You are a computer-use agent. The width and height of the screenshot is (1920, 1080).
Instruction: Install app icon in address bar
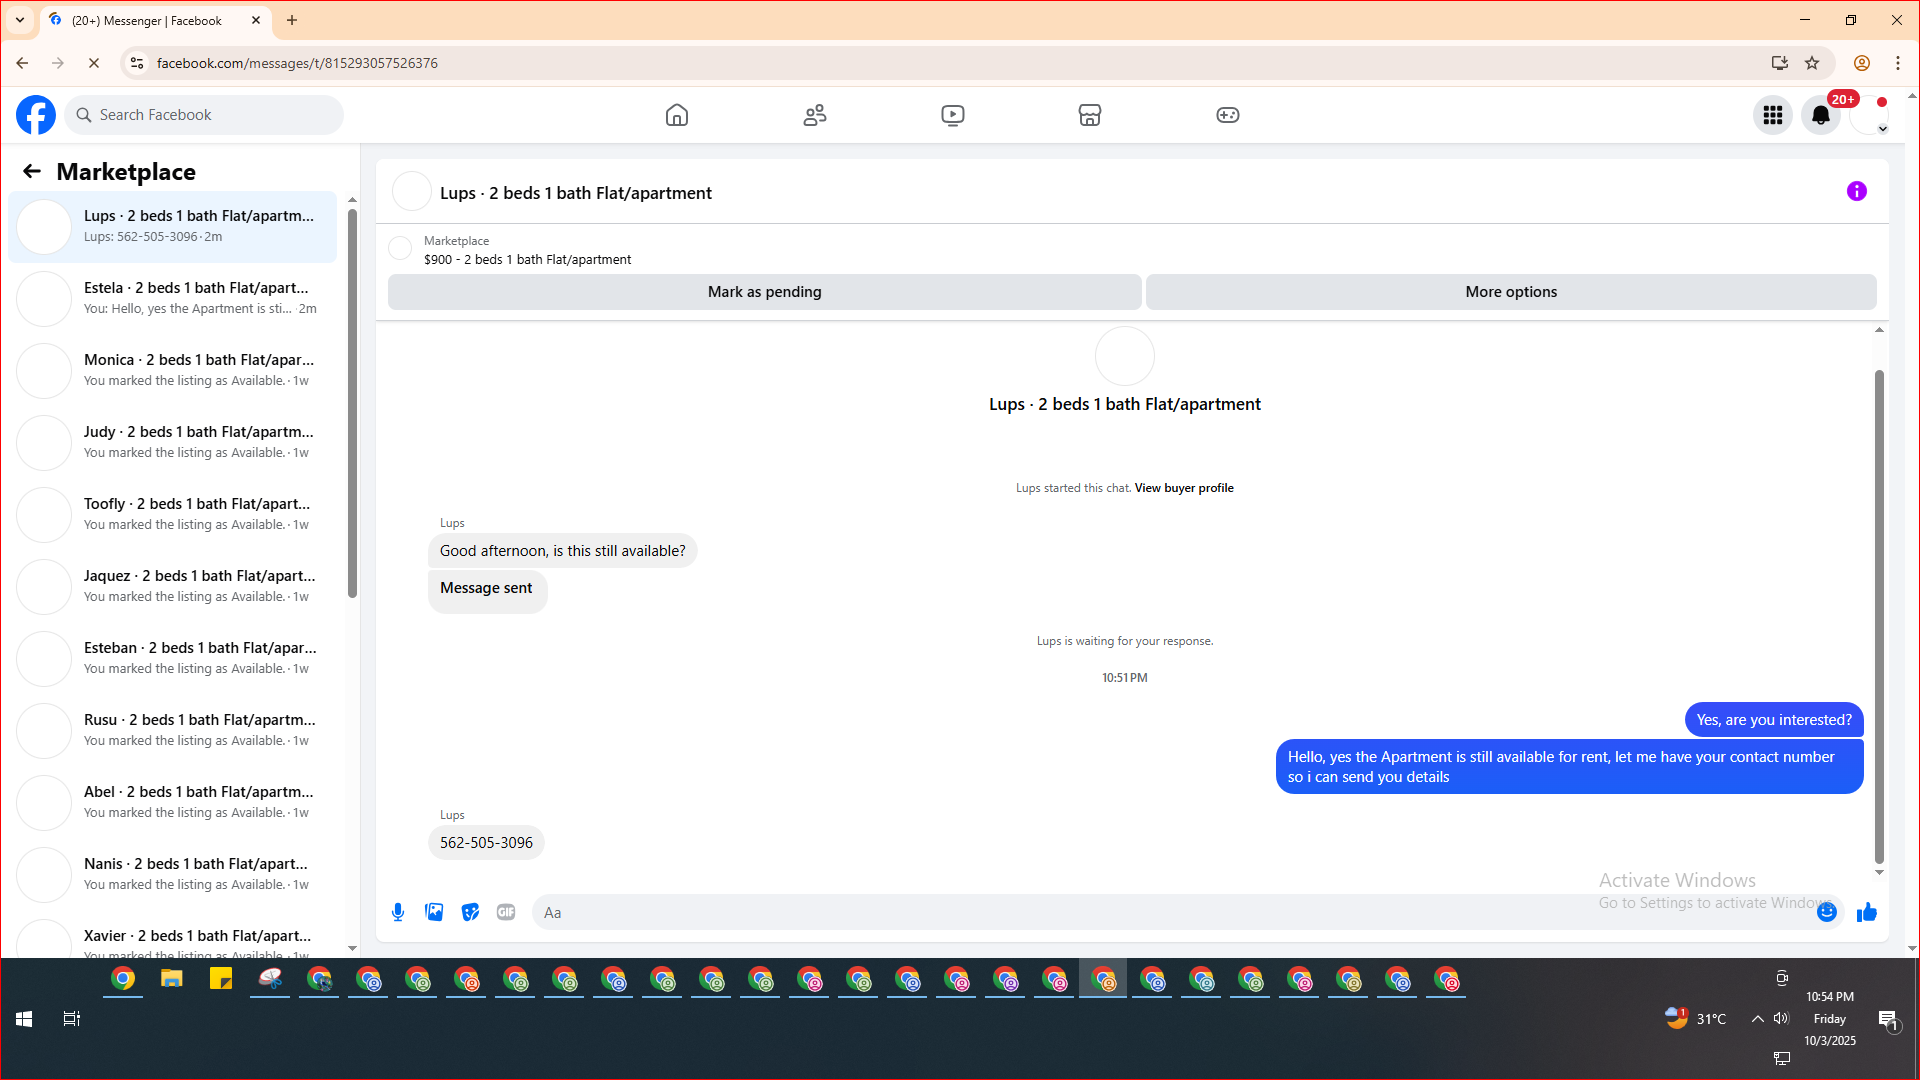click(x=1779, y=63)
